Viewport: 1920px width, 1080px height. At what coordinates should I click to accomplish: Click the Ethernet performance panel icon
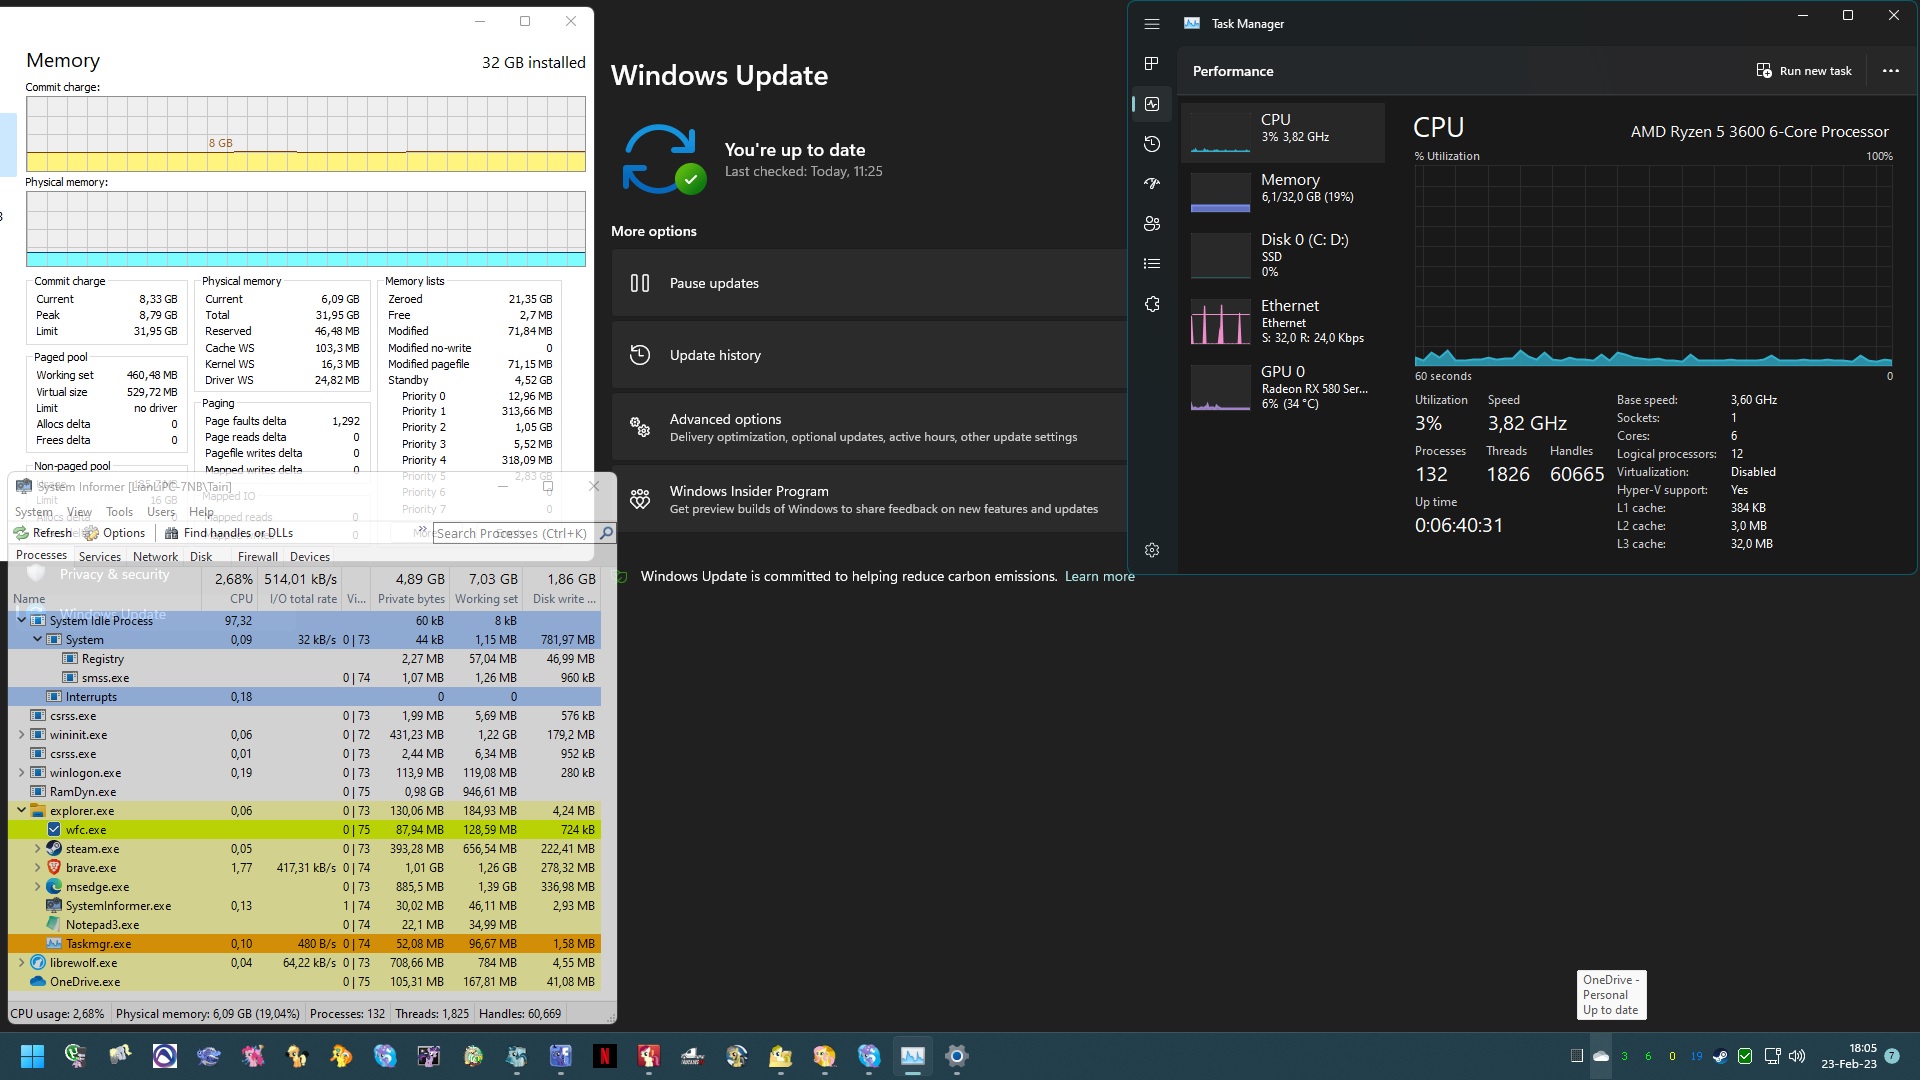pyautogui.click(x=1218, y=323)
